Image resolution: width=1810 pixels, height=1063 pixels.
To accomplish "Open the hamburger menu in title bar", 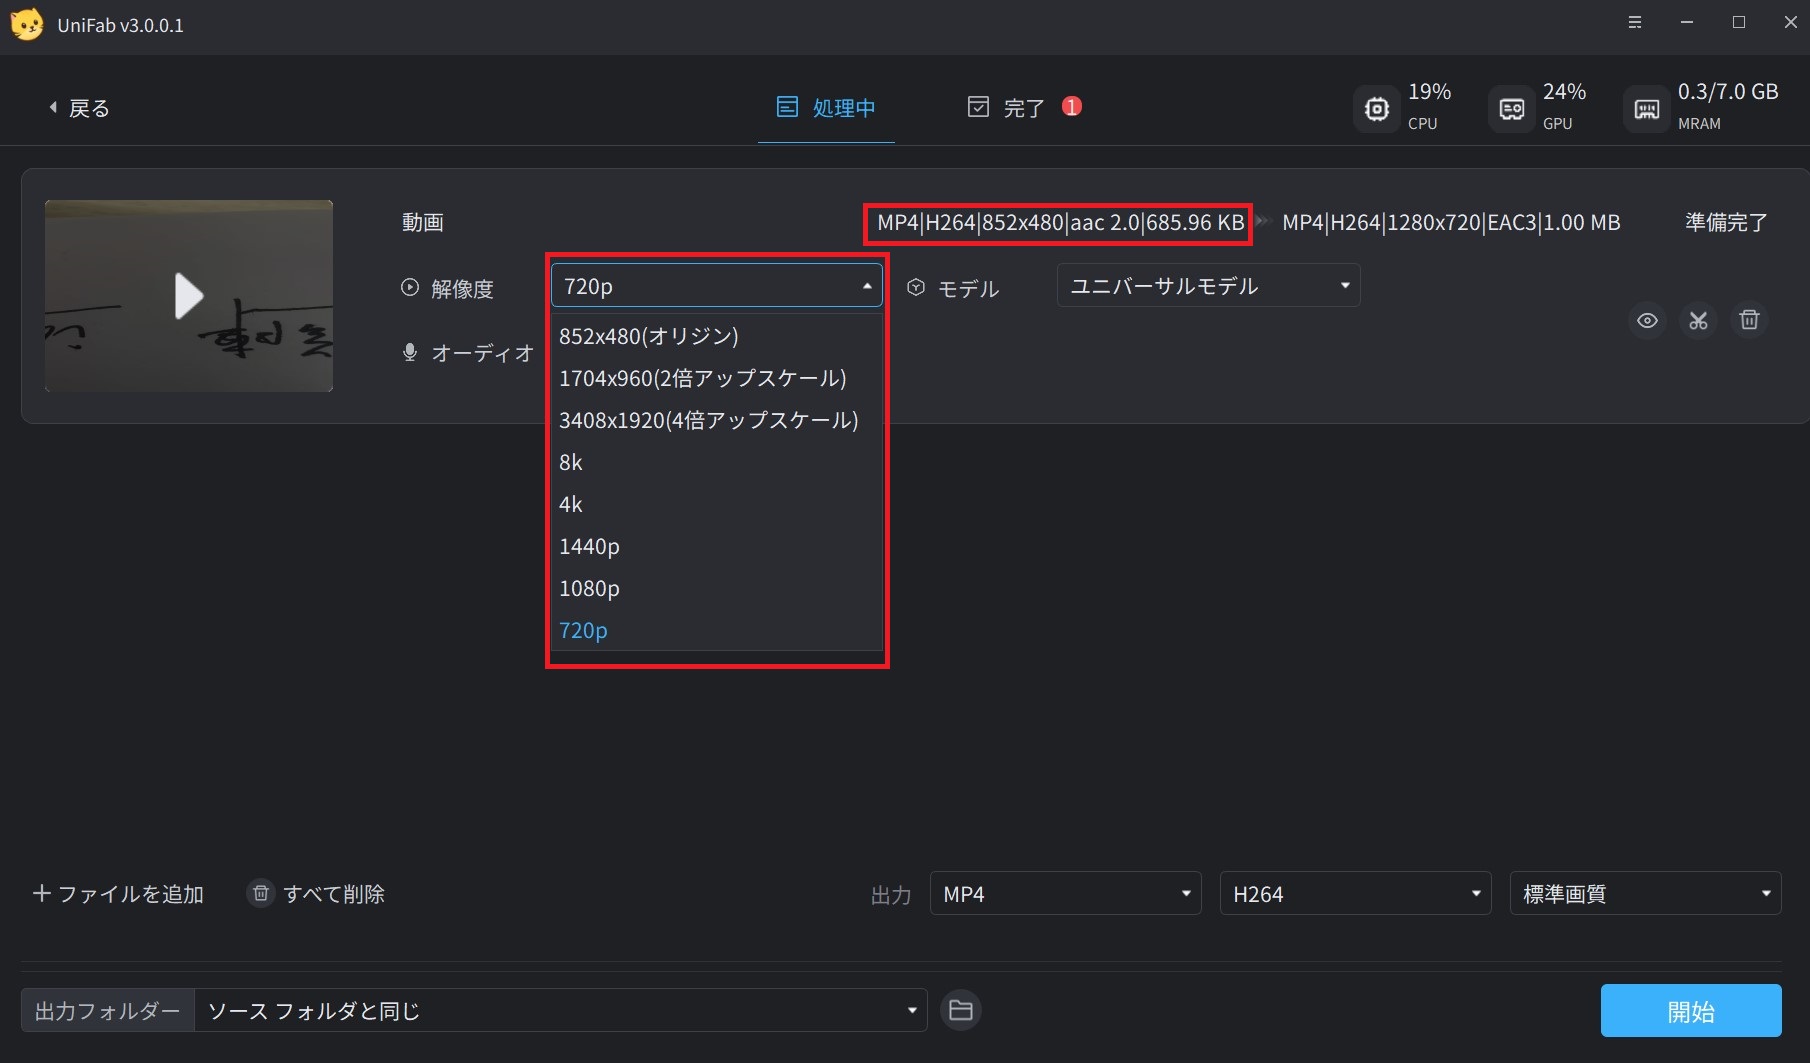I will 1635,22.
